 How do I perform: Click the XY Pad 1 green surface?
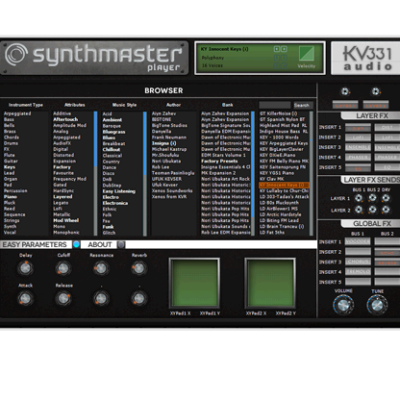coord(194,283)
